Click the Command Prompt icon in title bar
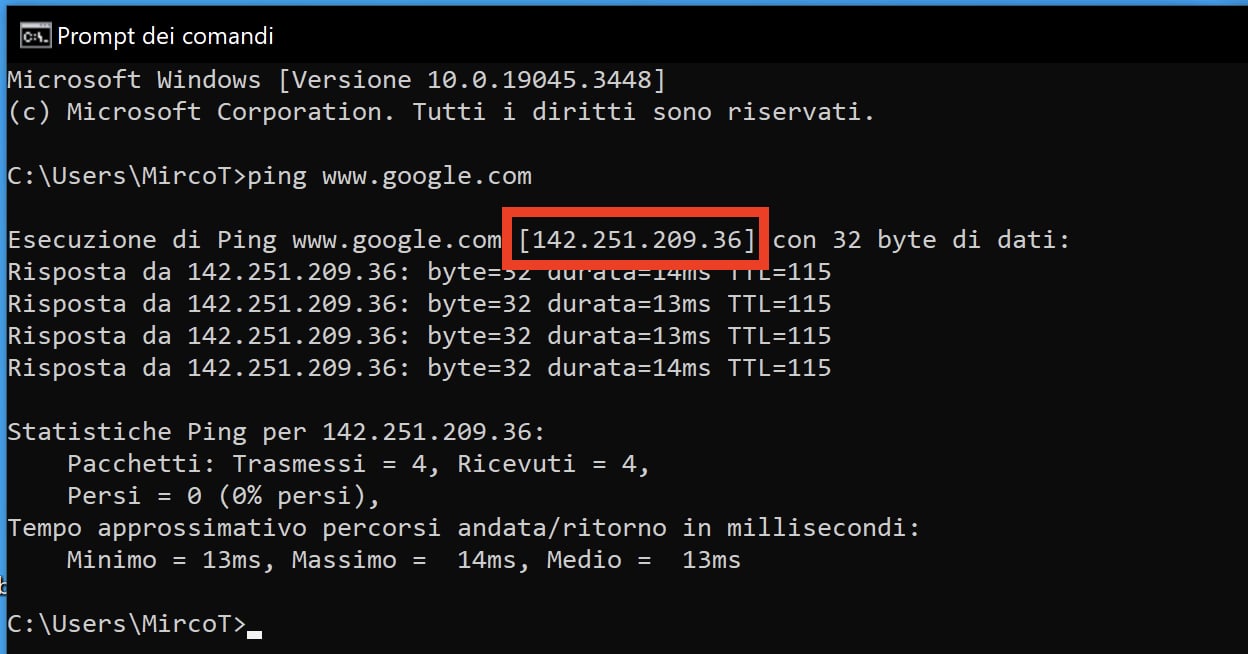This screenshot has width=1248, height=654. pyautogui.click(x=35, y=36)
